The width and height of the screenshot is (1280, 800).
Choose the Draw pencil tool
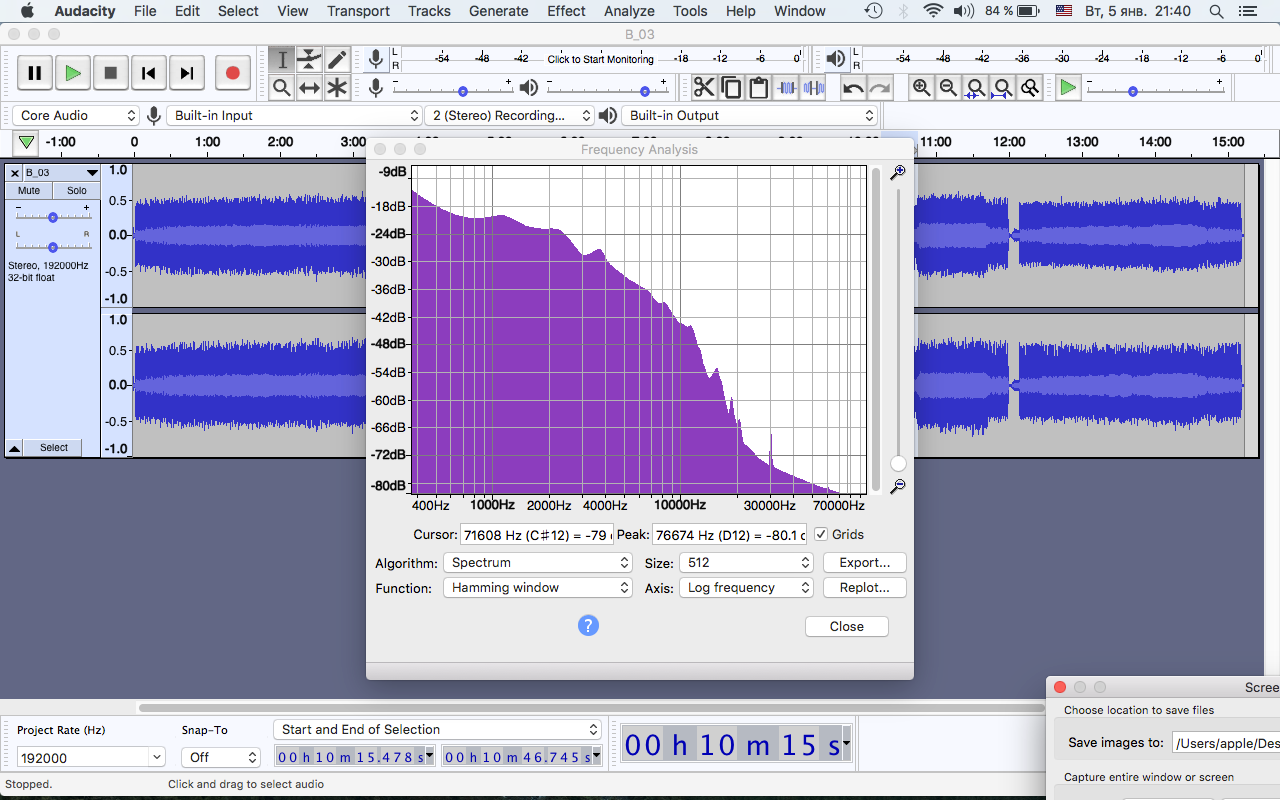(x=337, y=59)
